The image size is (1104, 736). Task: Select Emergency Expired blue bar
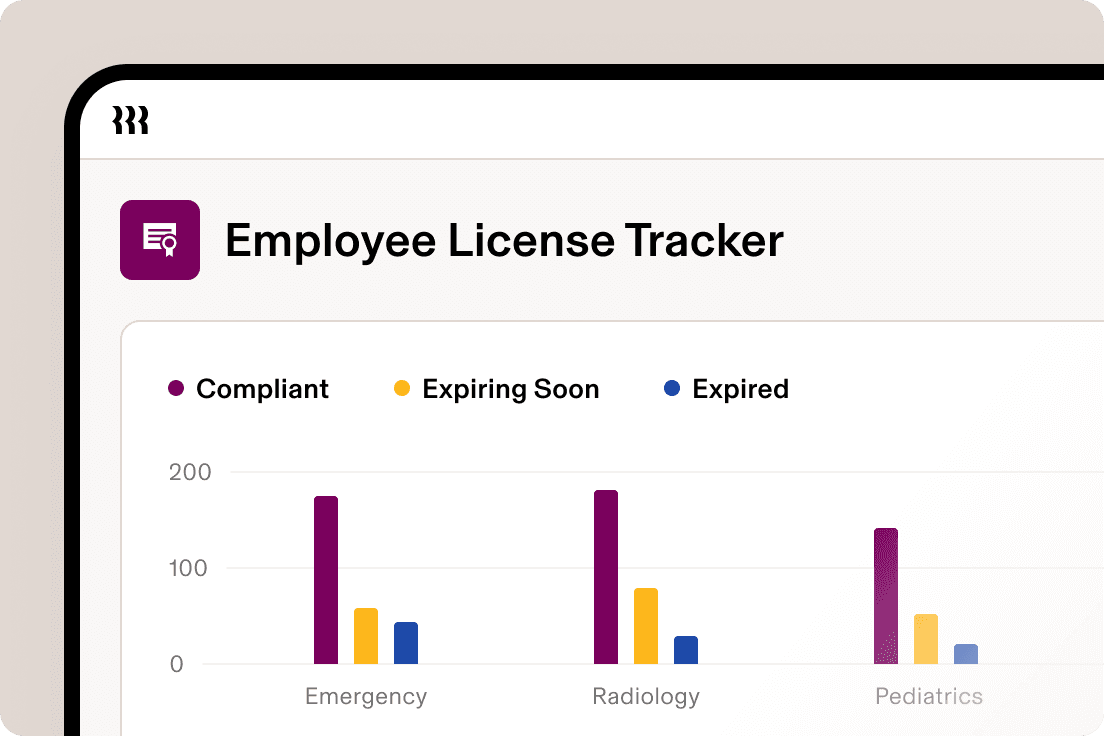pyautogui.click(x=406, y=643)
